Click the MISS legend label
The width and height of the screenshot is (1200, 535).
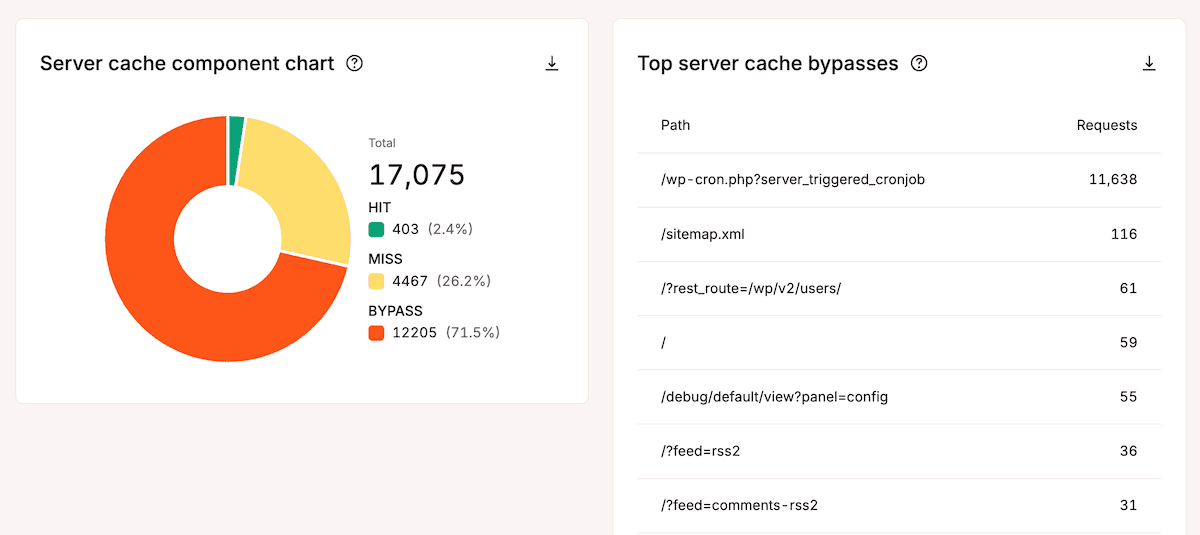pyautogui.click(x=385, y=259)
